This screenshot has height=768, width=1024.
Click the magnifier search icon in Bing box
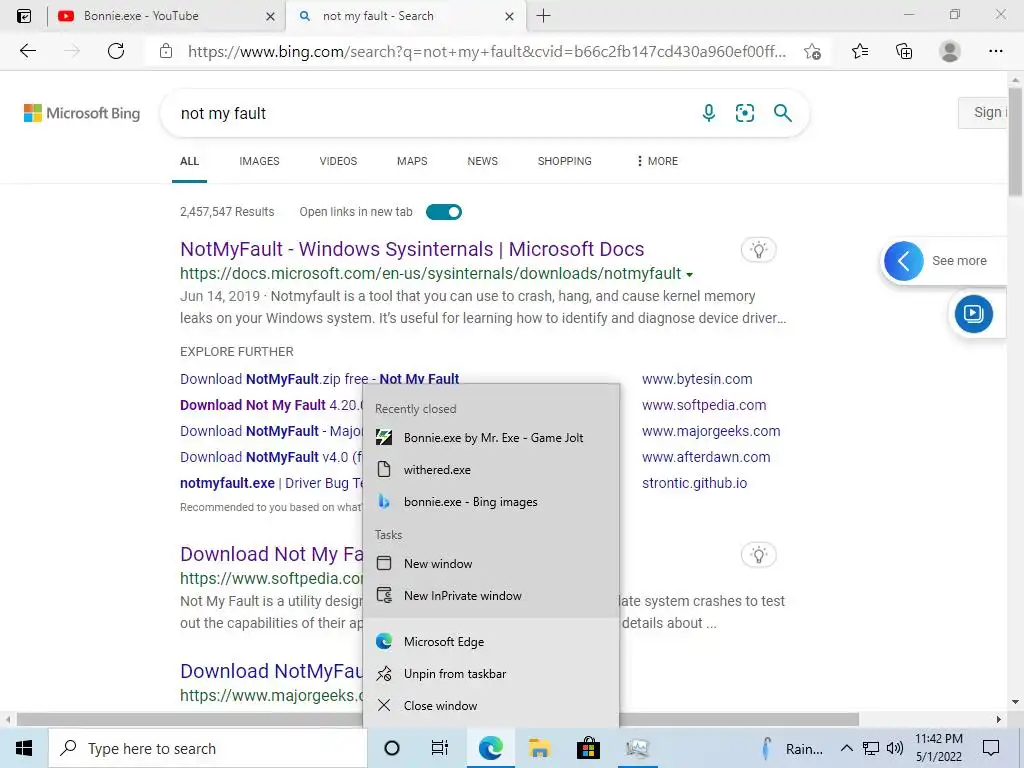(x=782, y=113)
